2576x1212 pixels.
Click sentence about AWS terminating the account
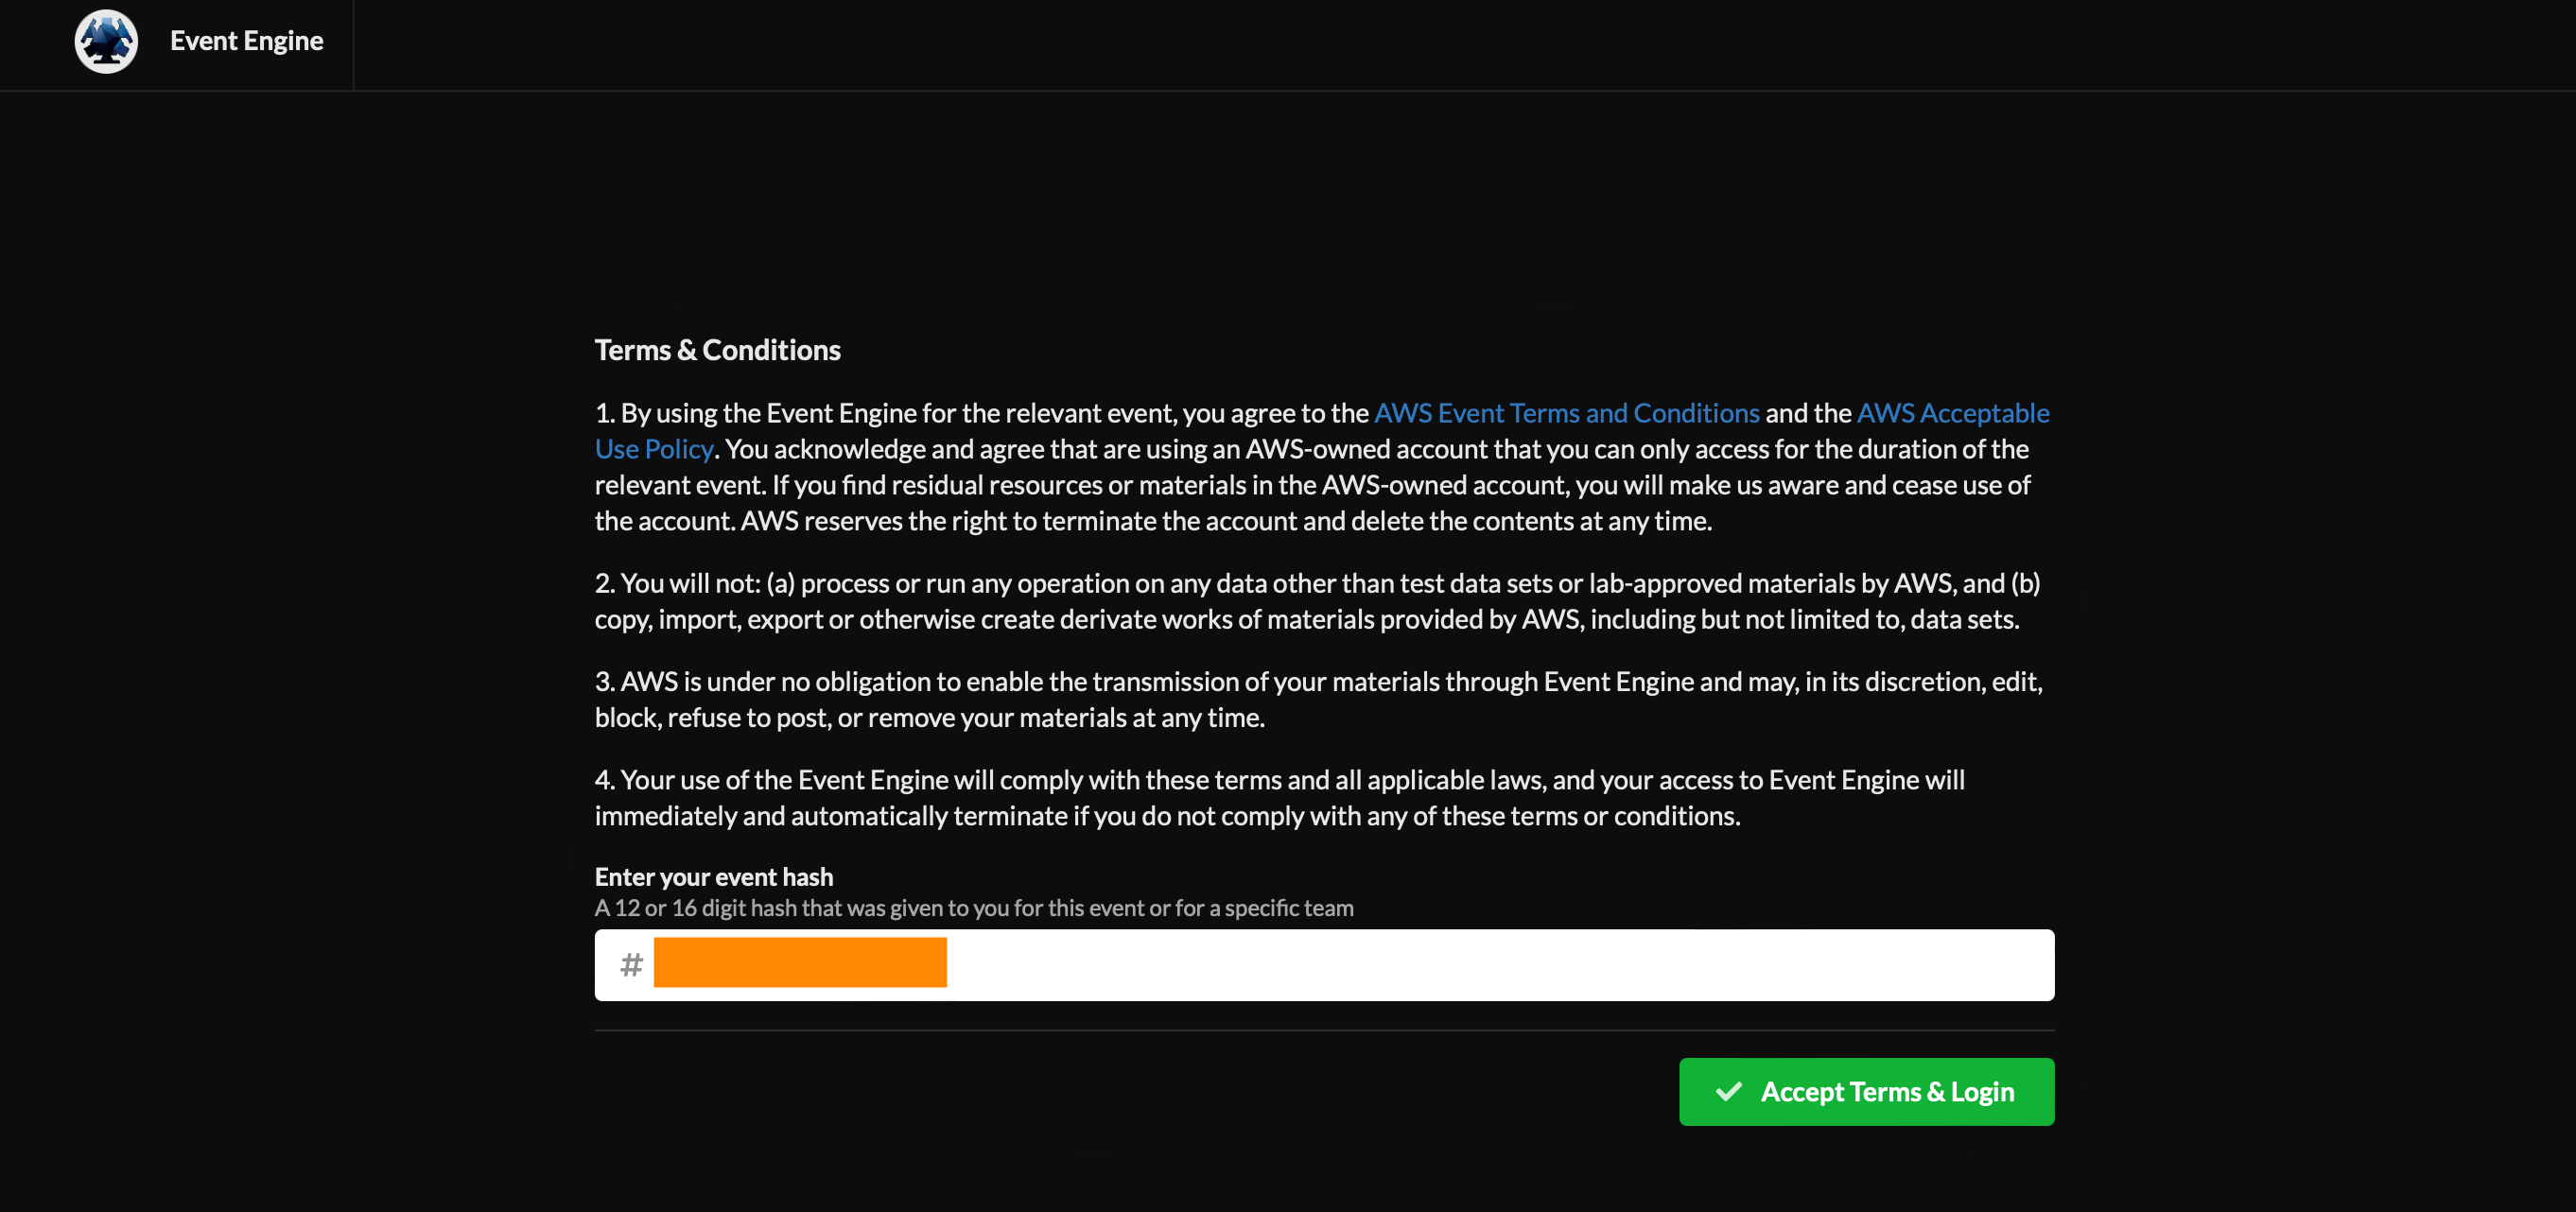click(x=1225, y=521)
